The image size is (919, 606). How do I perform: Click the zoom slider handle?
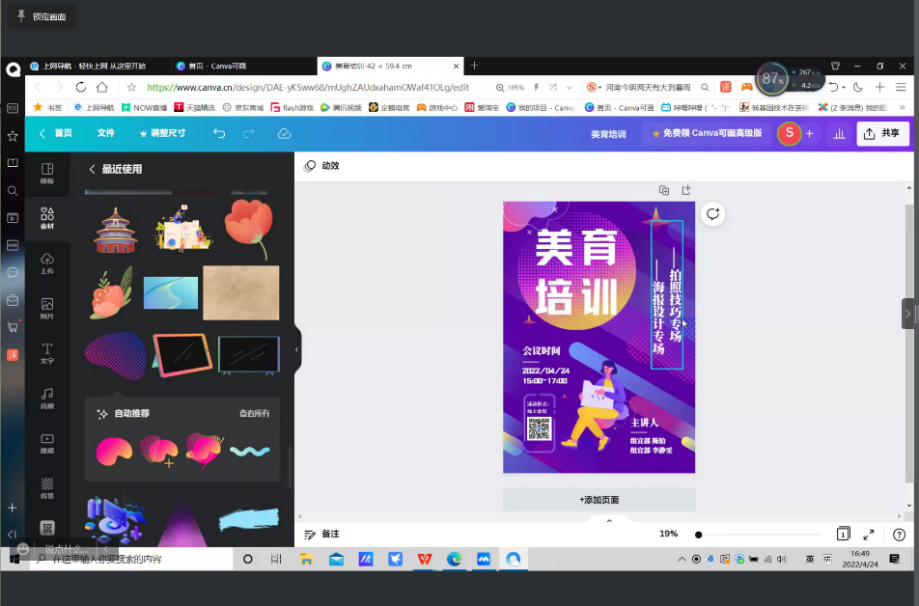[698, 535]
